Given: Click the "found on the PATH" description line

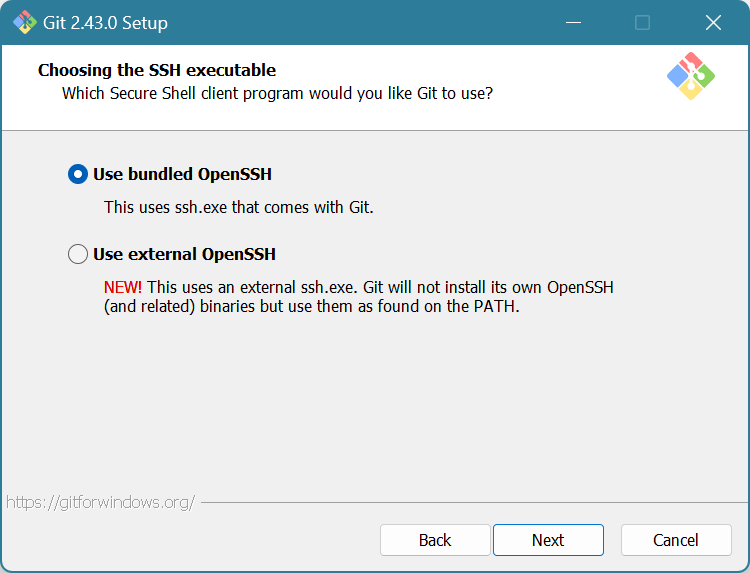Looking at the screenshot, I should pyautogui.click(x=312, y=307).
